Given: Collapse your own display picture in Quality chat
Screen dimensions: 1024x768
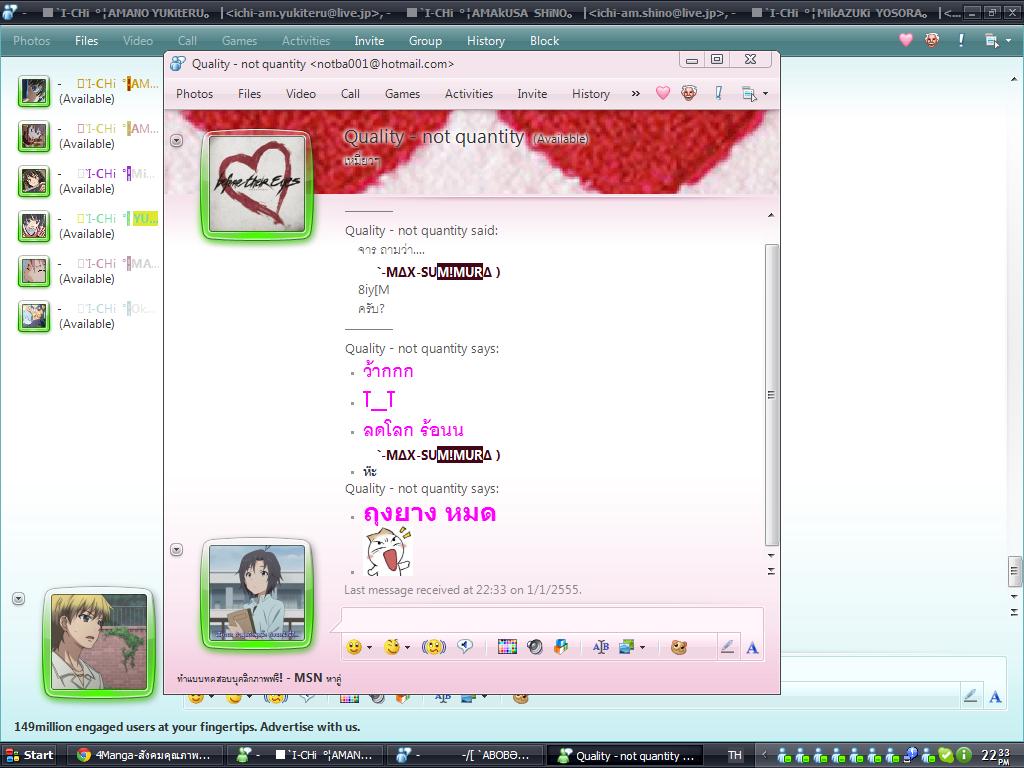Looking at the screenshot, I should pos(176,550).
